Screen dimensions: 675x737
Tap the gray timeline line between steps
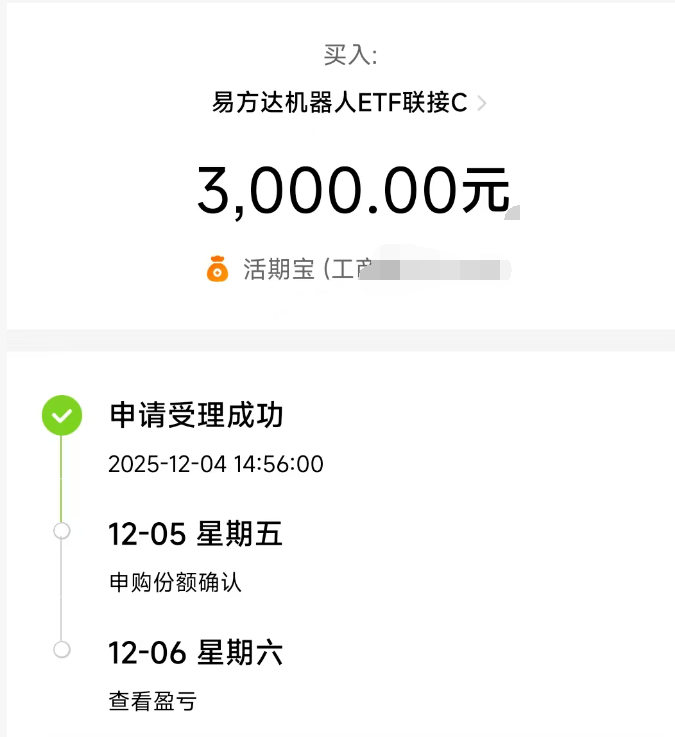click(61, 590)
